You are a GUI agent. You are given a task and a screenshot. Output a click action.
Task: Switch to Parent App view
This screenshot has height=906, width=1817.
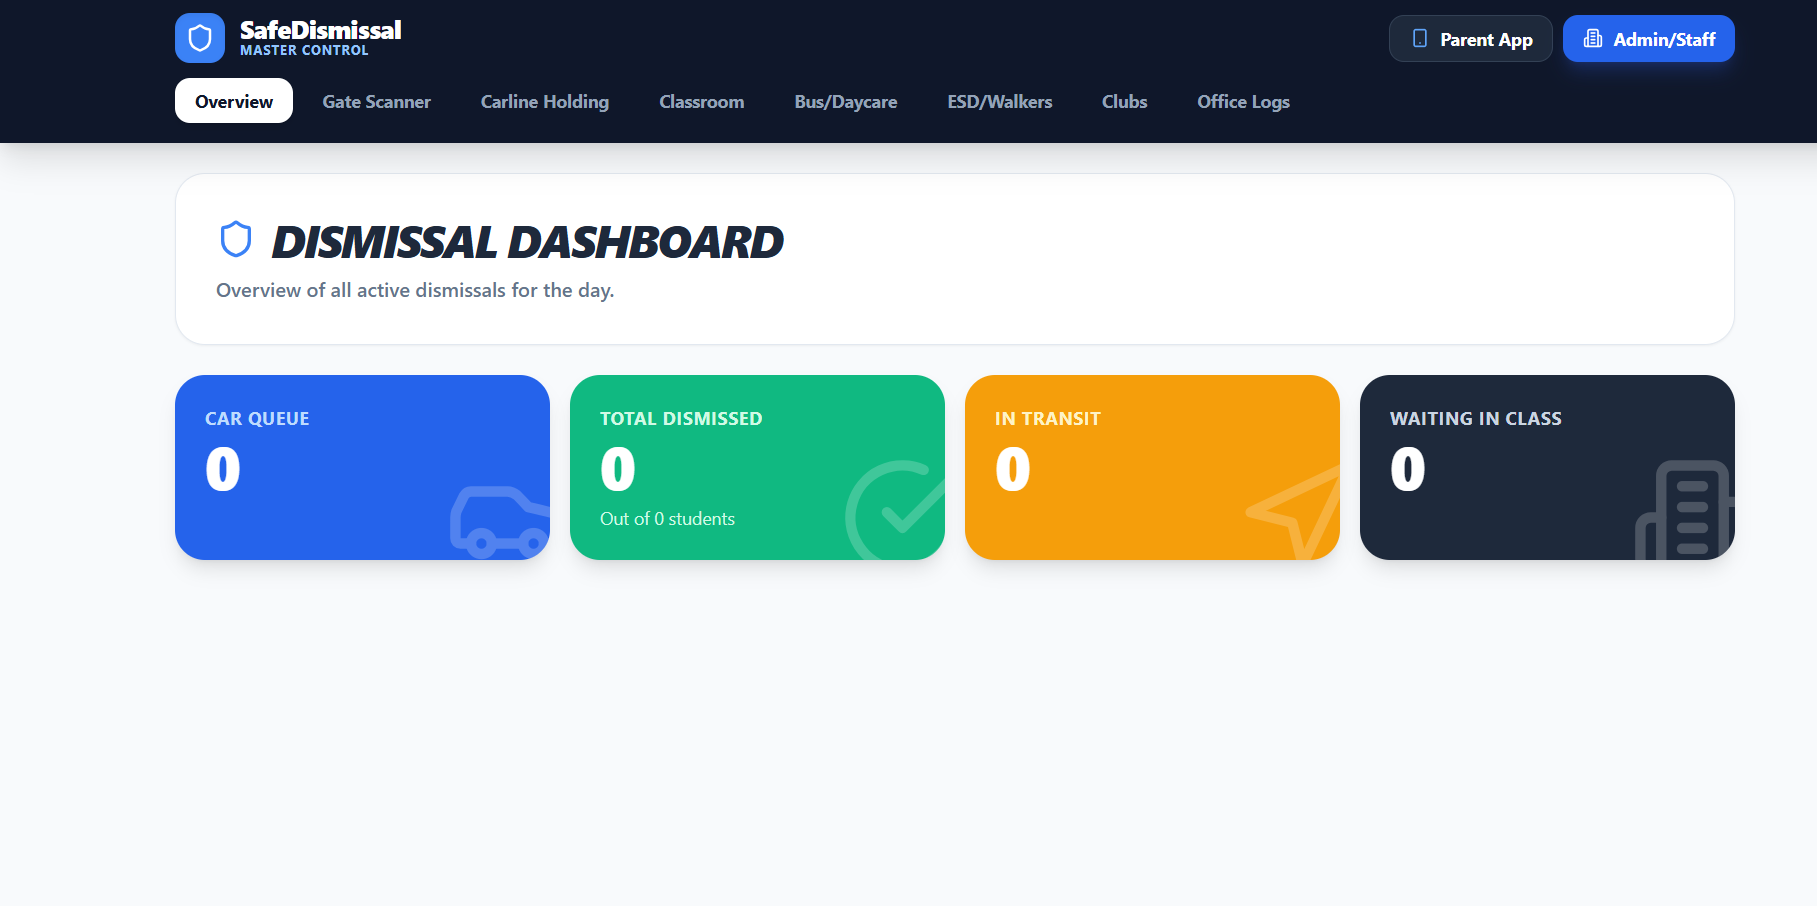click(1471, 39)
